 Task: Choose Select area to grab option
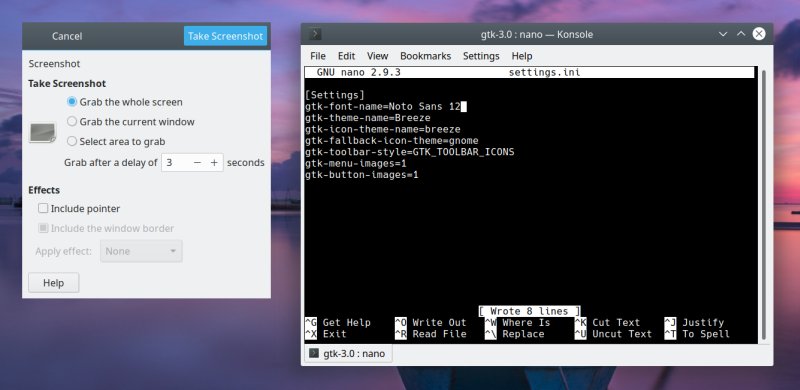pos(116,141)
